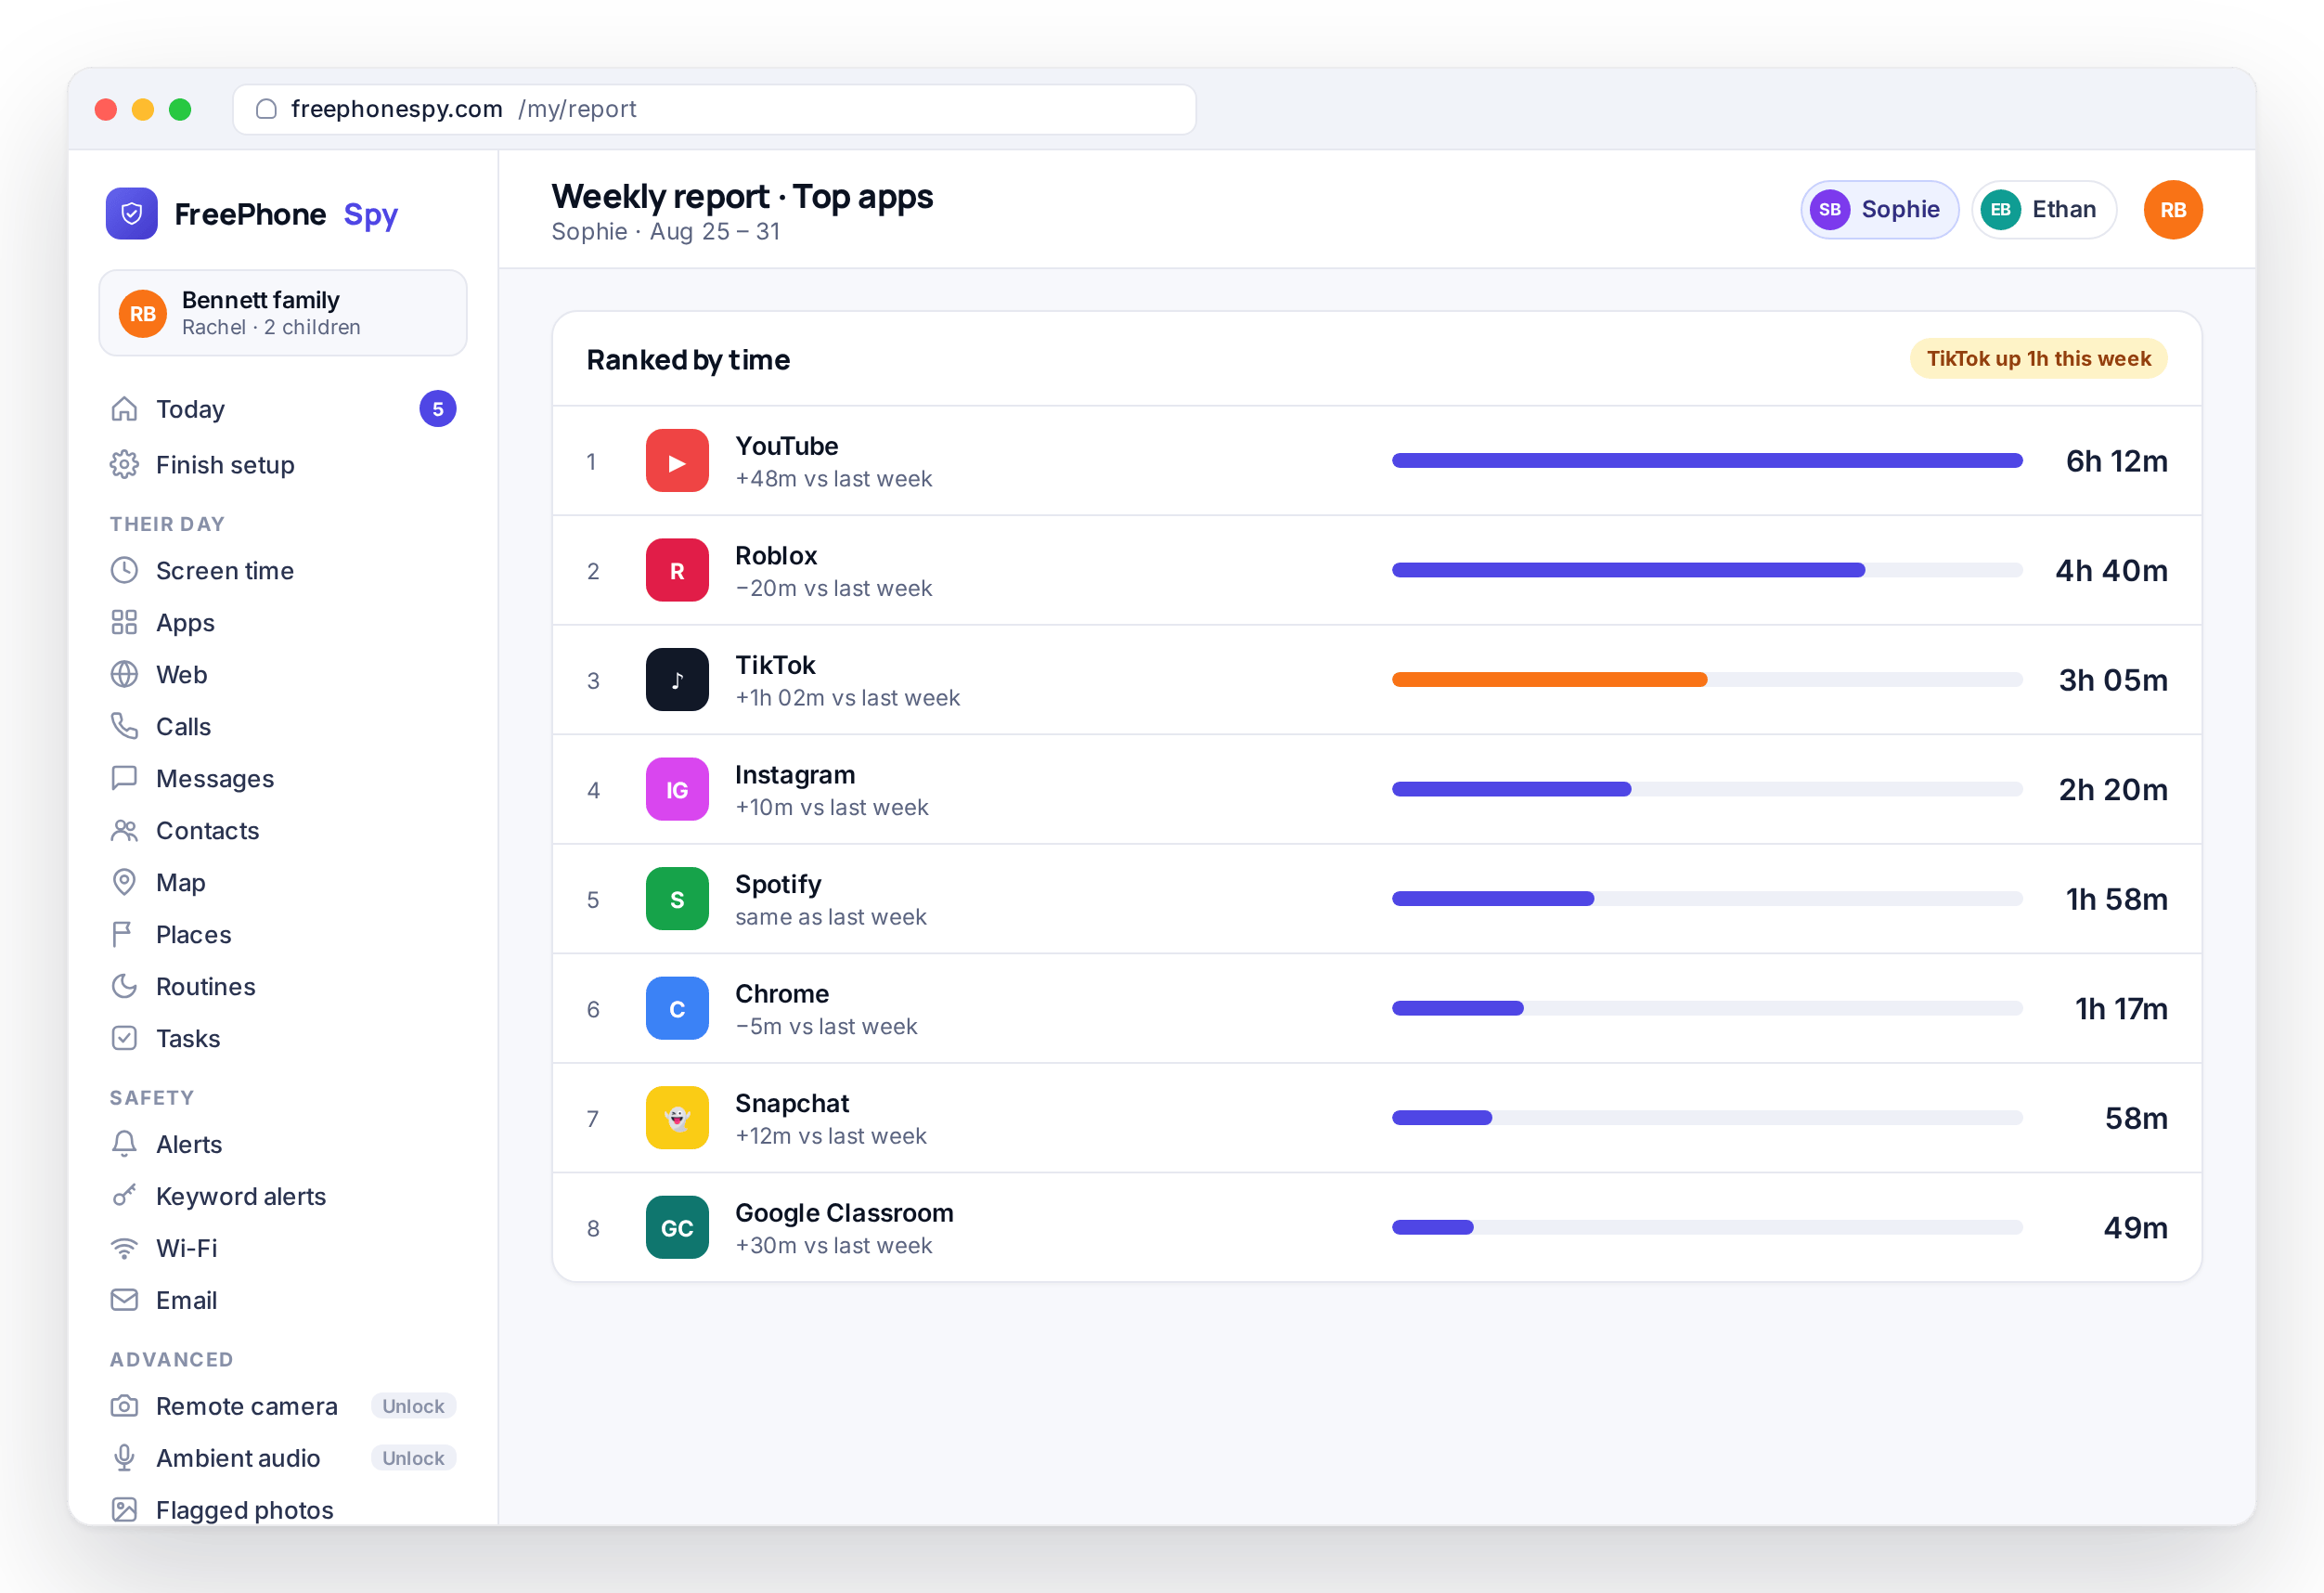Image resolution: width=2324 pixels, height=1593 pixels.
Task: Open the TikTok app icon
Action: 677,680
